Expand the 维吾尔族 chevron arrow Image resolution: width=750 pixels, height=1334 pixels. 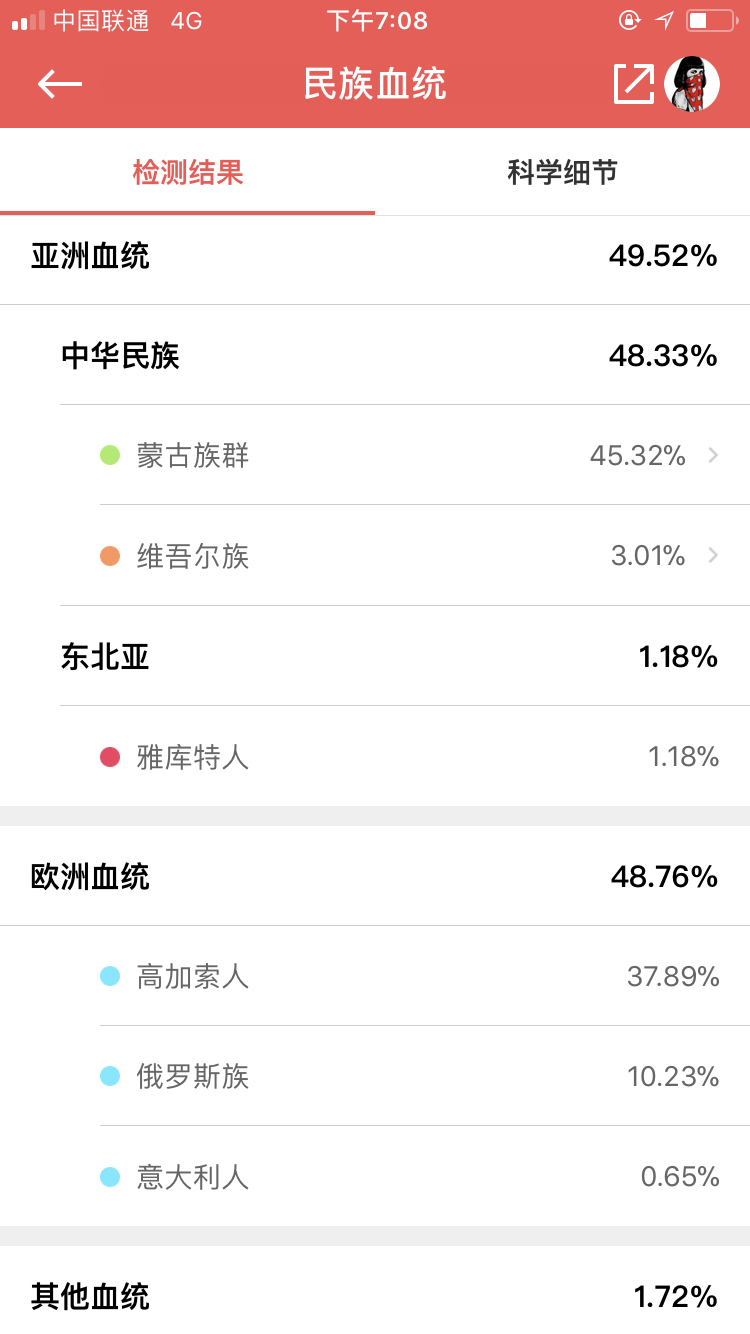(713, 555)
